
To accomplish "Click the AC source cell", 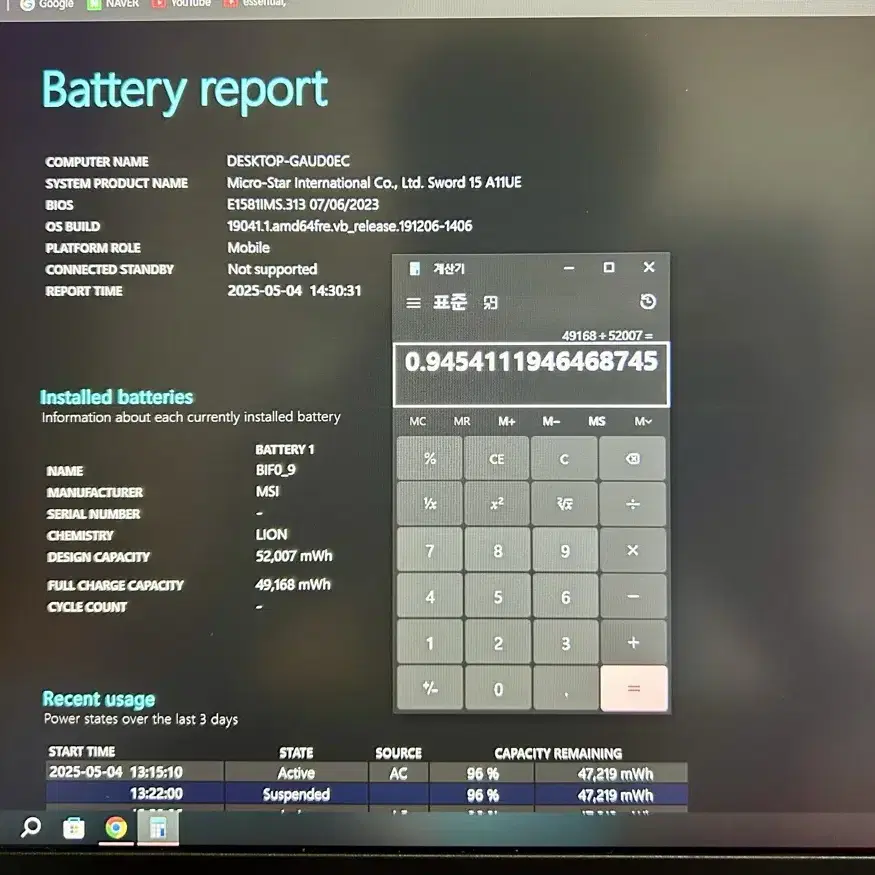I will click(x=398, y=773).
